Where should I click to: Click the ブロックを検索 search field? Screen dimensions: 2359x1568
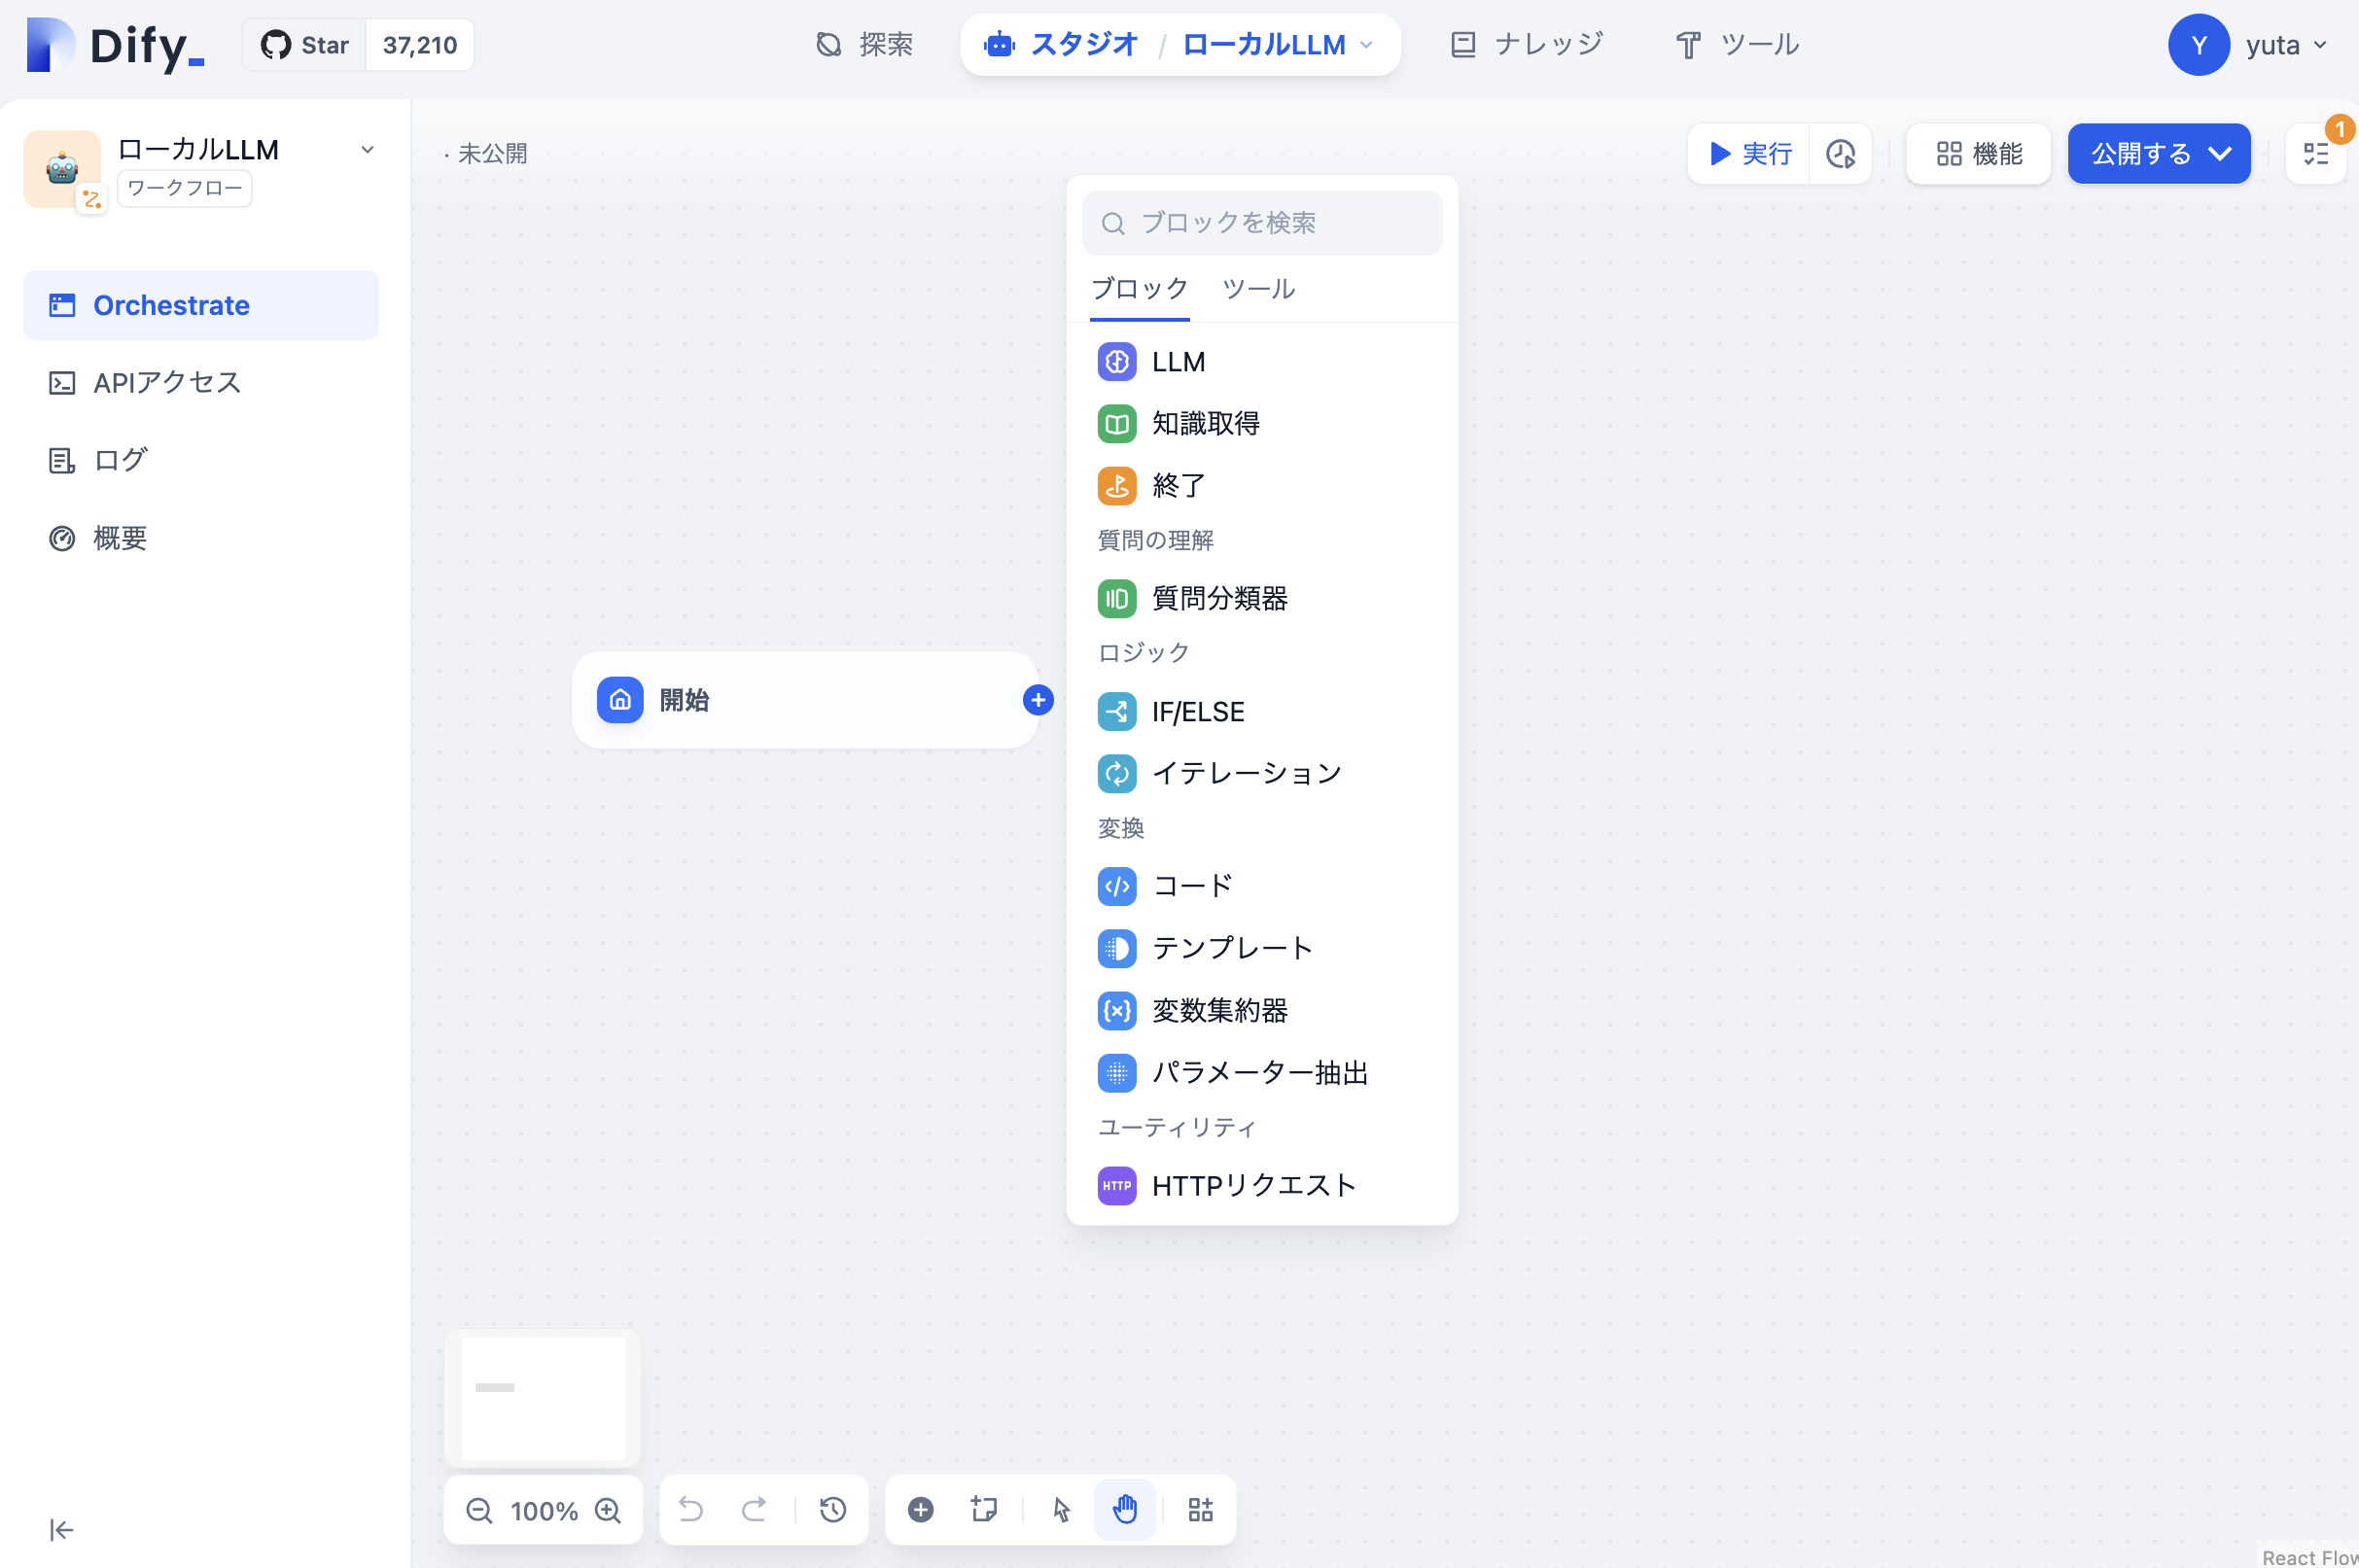[1262, 223]
